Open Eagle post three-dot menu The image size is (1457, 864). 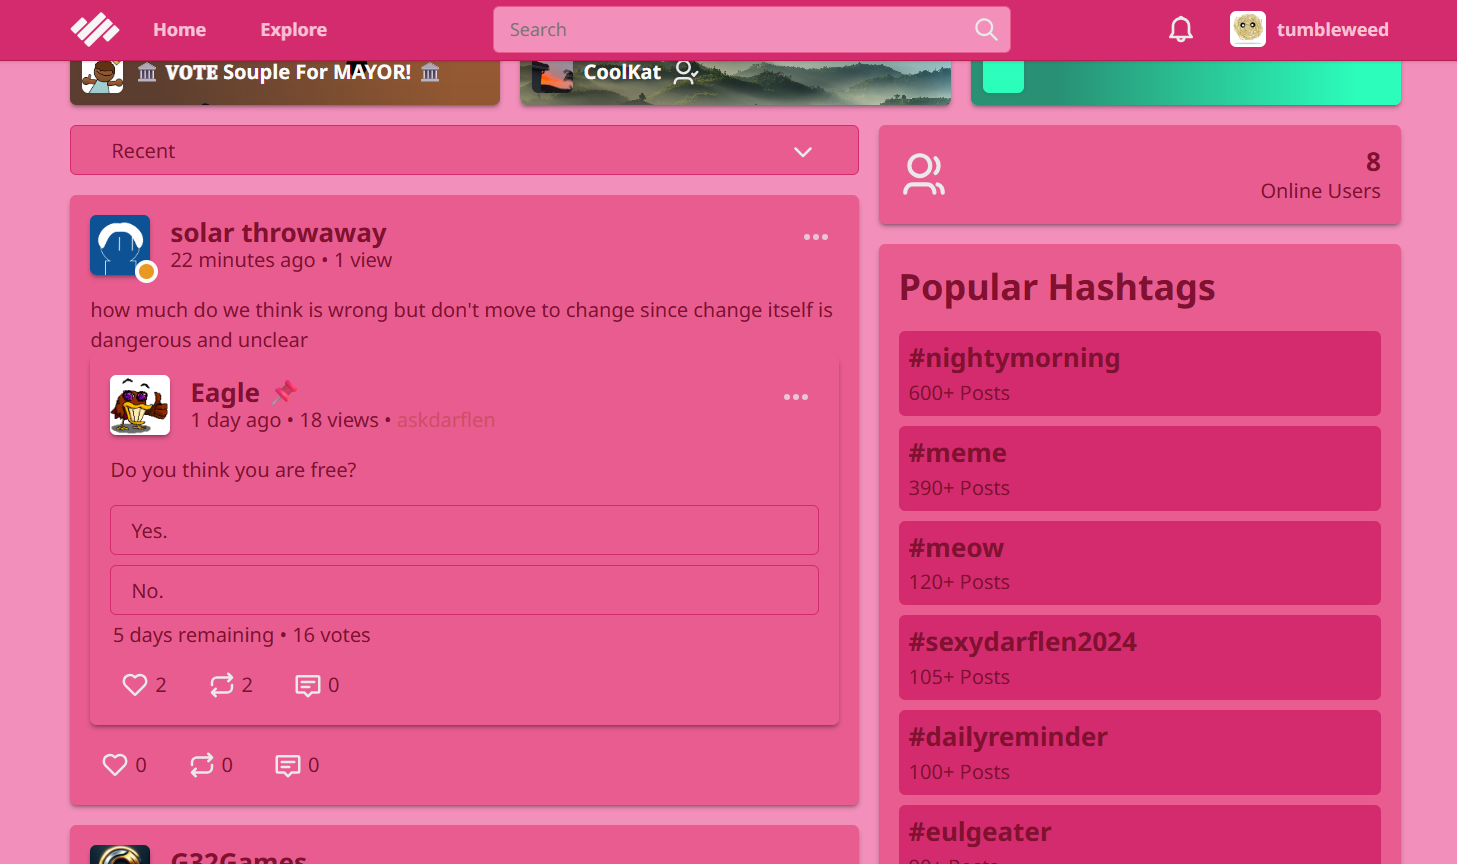pos(796,397)
